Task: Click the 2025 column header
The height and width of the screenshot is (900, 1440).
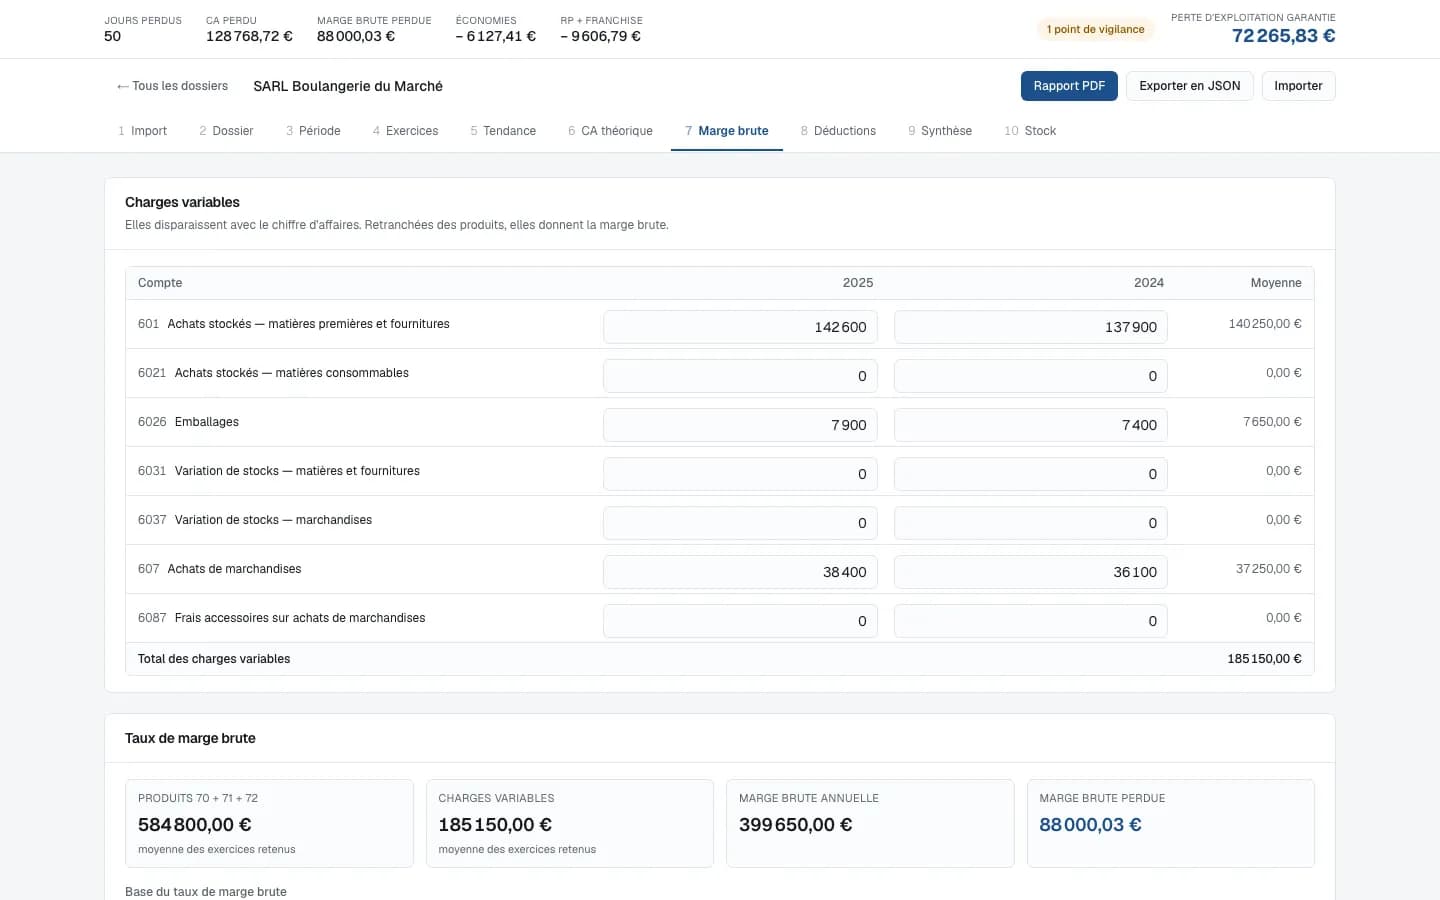Action: [x=858, y=283]
